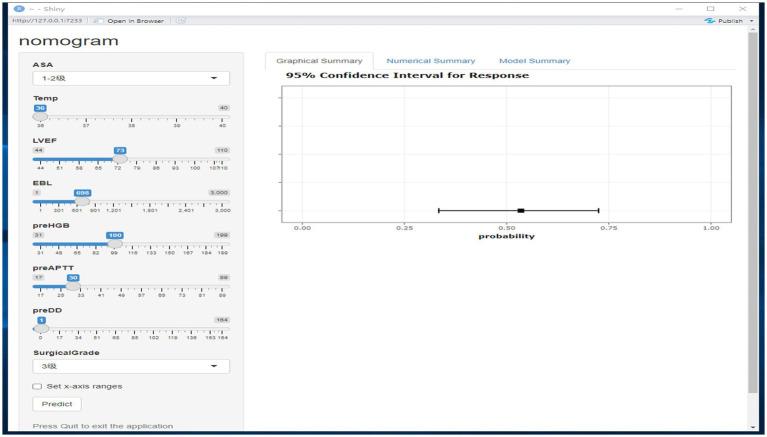The width and height of the screenshot is (767, 437).
Task: Expand the SurgicalGrade dropdown
Action: [x=130, y=366]
